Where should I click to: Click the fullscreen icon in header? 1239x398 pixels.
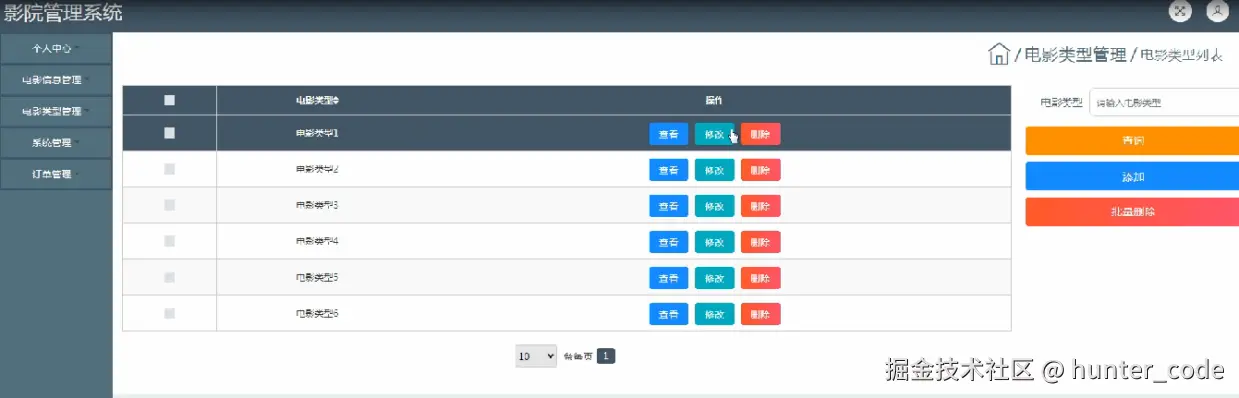click(x=1181, y=11)
